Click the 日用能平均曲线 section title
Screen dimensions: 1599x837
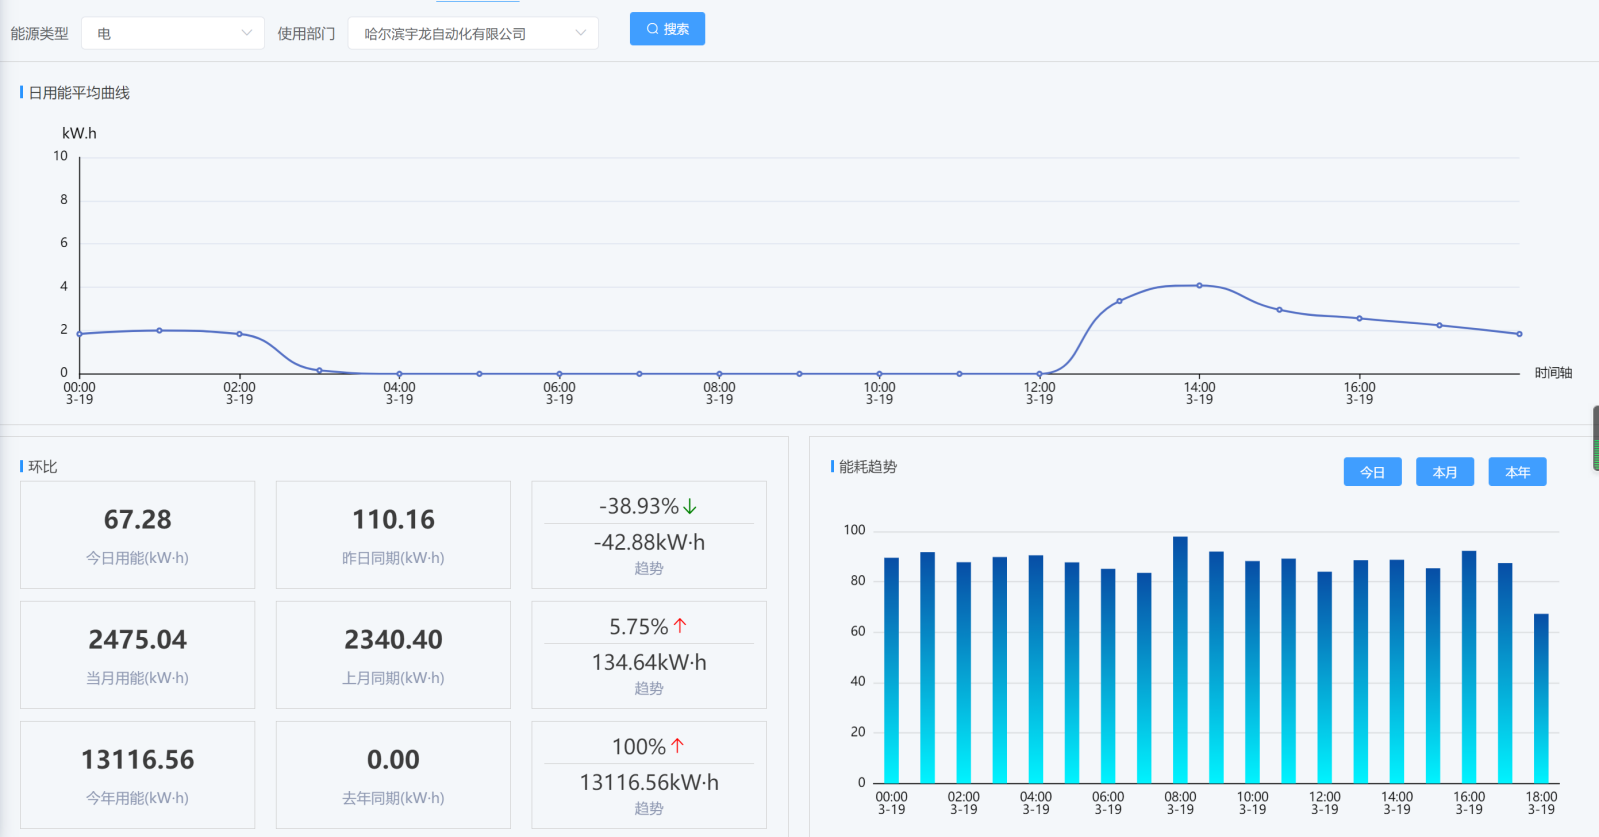(x=79, y=93)
